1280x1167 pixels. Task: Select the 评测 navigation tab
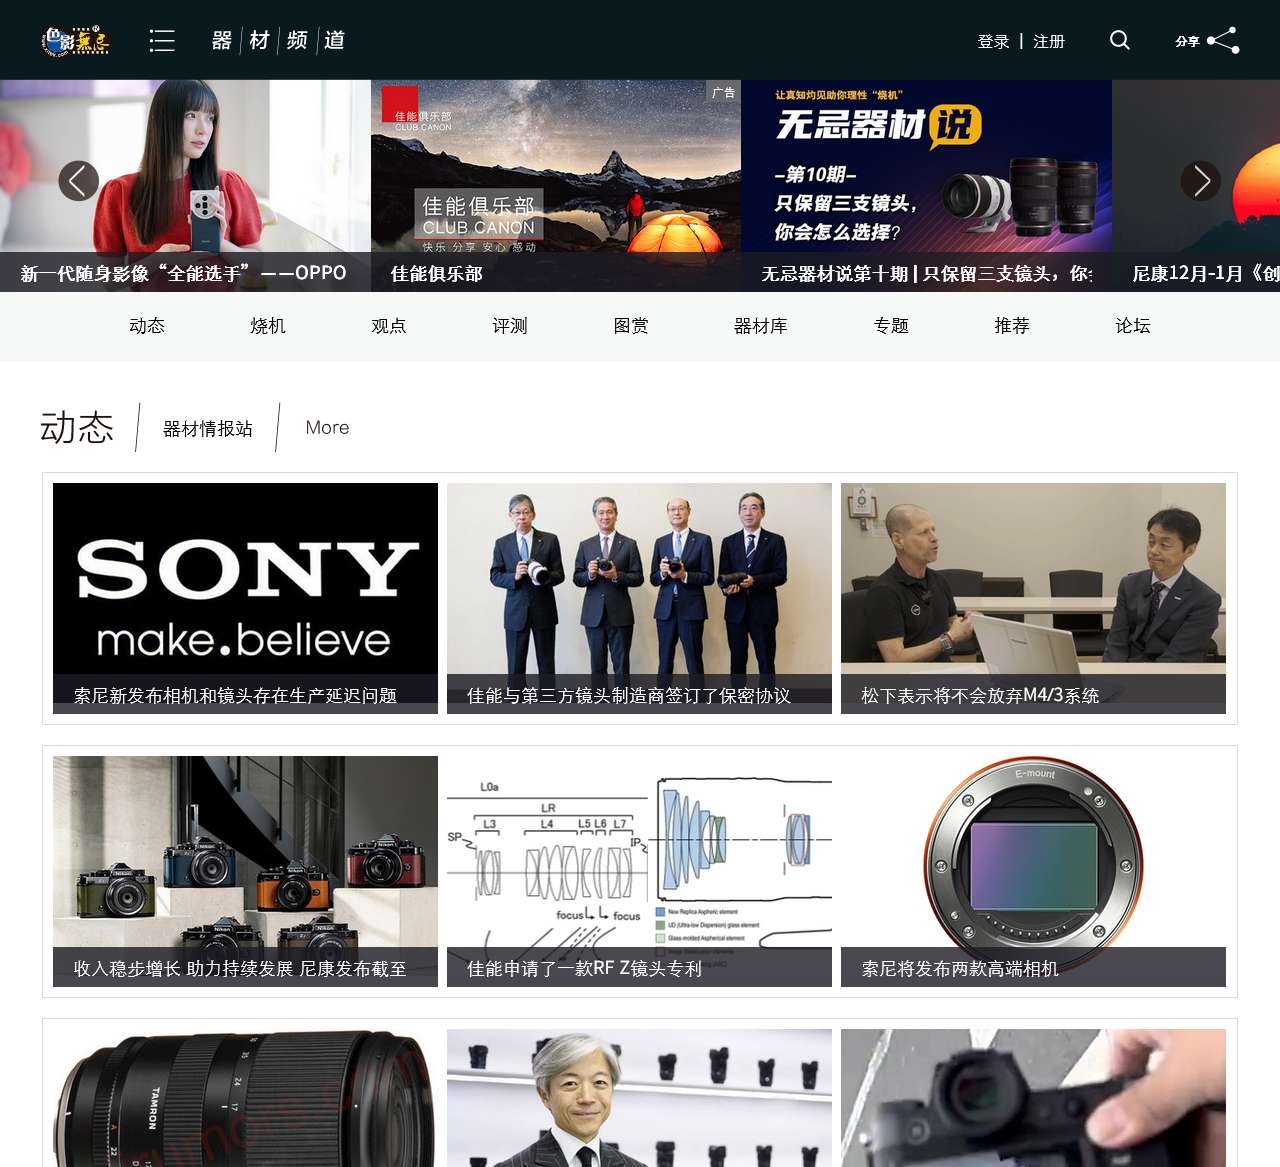click(510, 326)
